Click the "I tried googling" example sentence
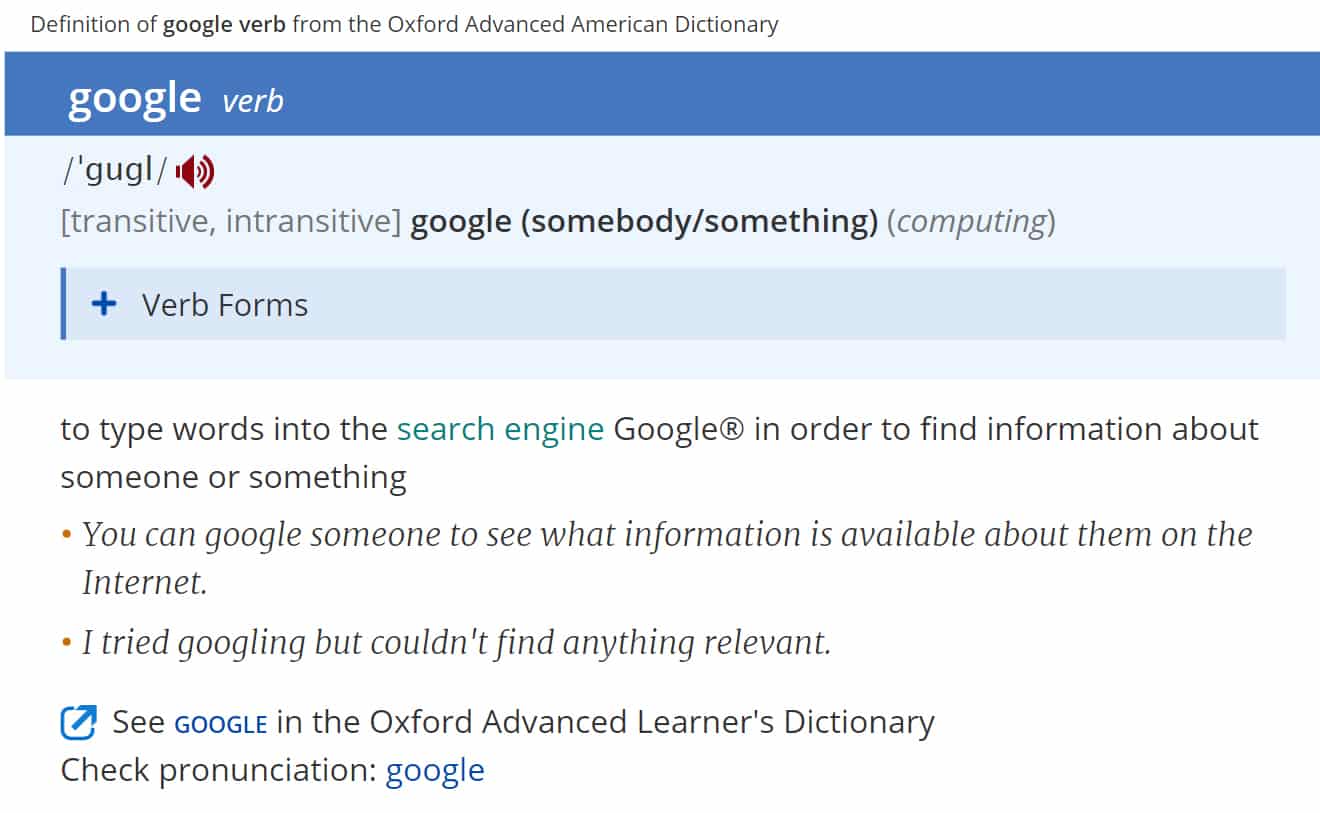This screenshot has height=813, width=1320. click(456, 642)
